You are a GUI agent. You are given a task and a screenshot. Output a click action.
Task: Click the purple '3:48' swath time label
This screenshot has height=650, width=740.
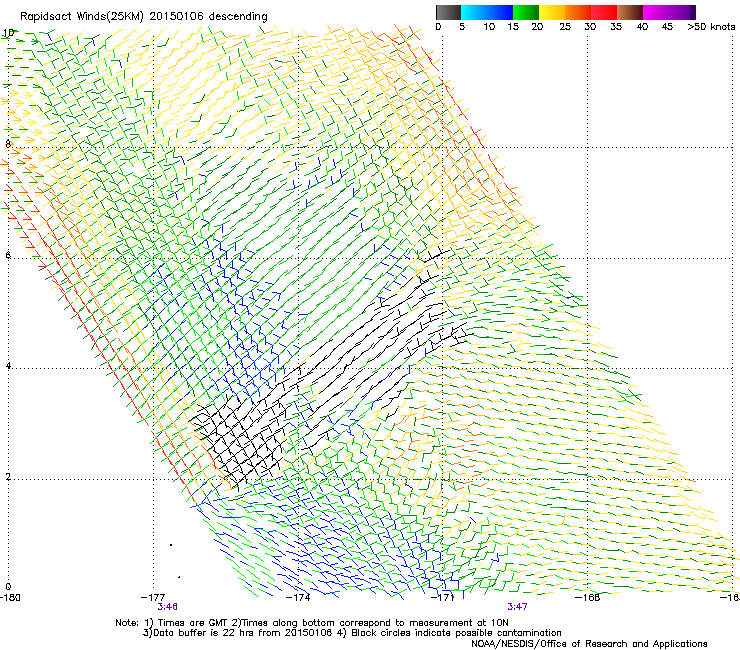168,607
